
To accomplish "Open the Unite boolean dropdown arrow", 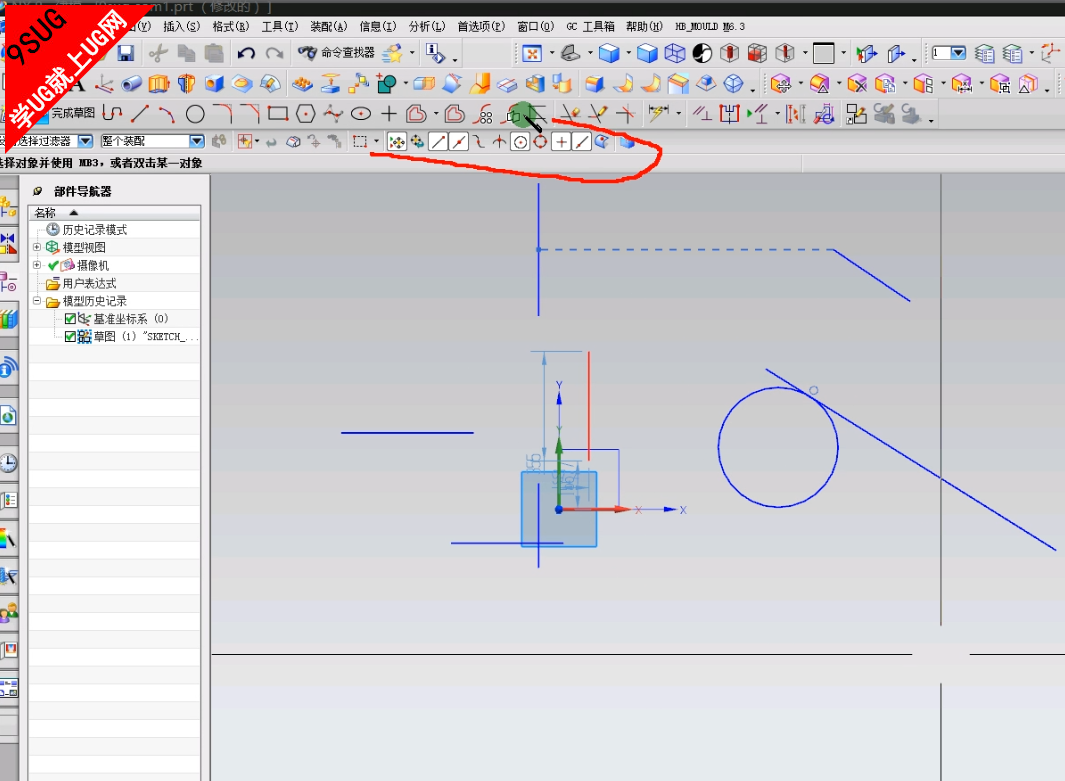I will [405, 84].
